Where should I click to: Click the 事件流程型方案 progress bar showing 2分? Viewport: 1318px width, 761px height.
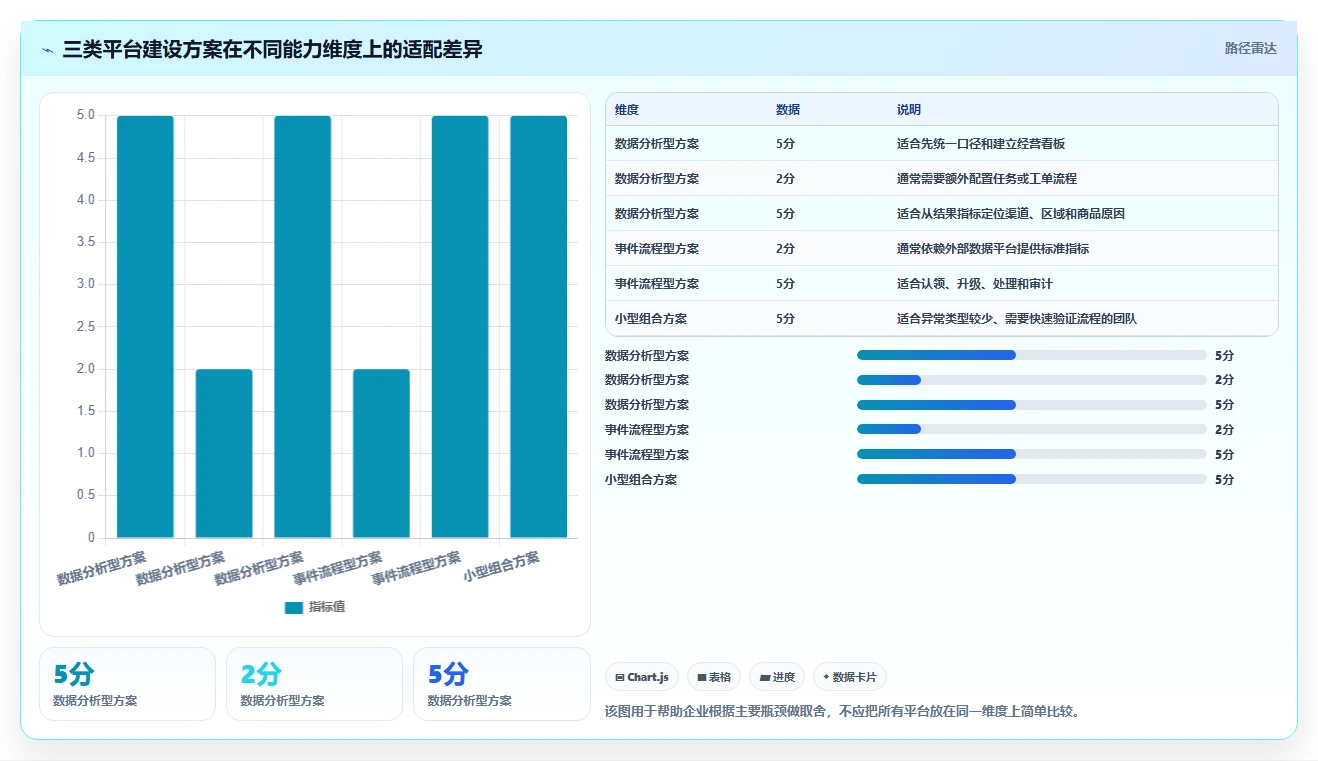pos(1032,429)
